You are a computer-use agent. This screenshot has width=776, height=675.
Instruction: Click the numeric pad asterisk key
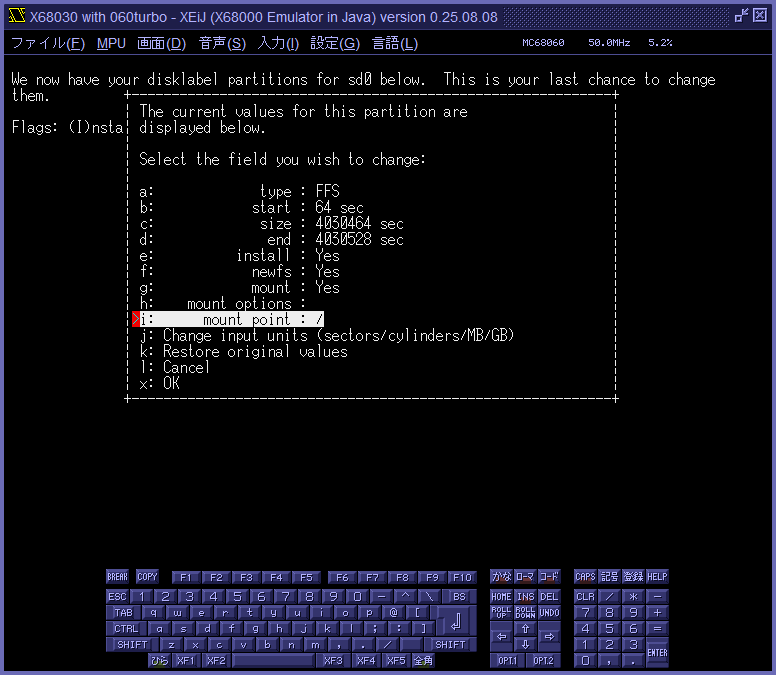[x=633, y=596]
